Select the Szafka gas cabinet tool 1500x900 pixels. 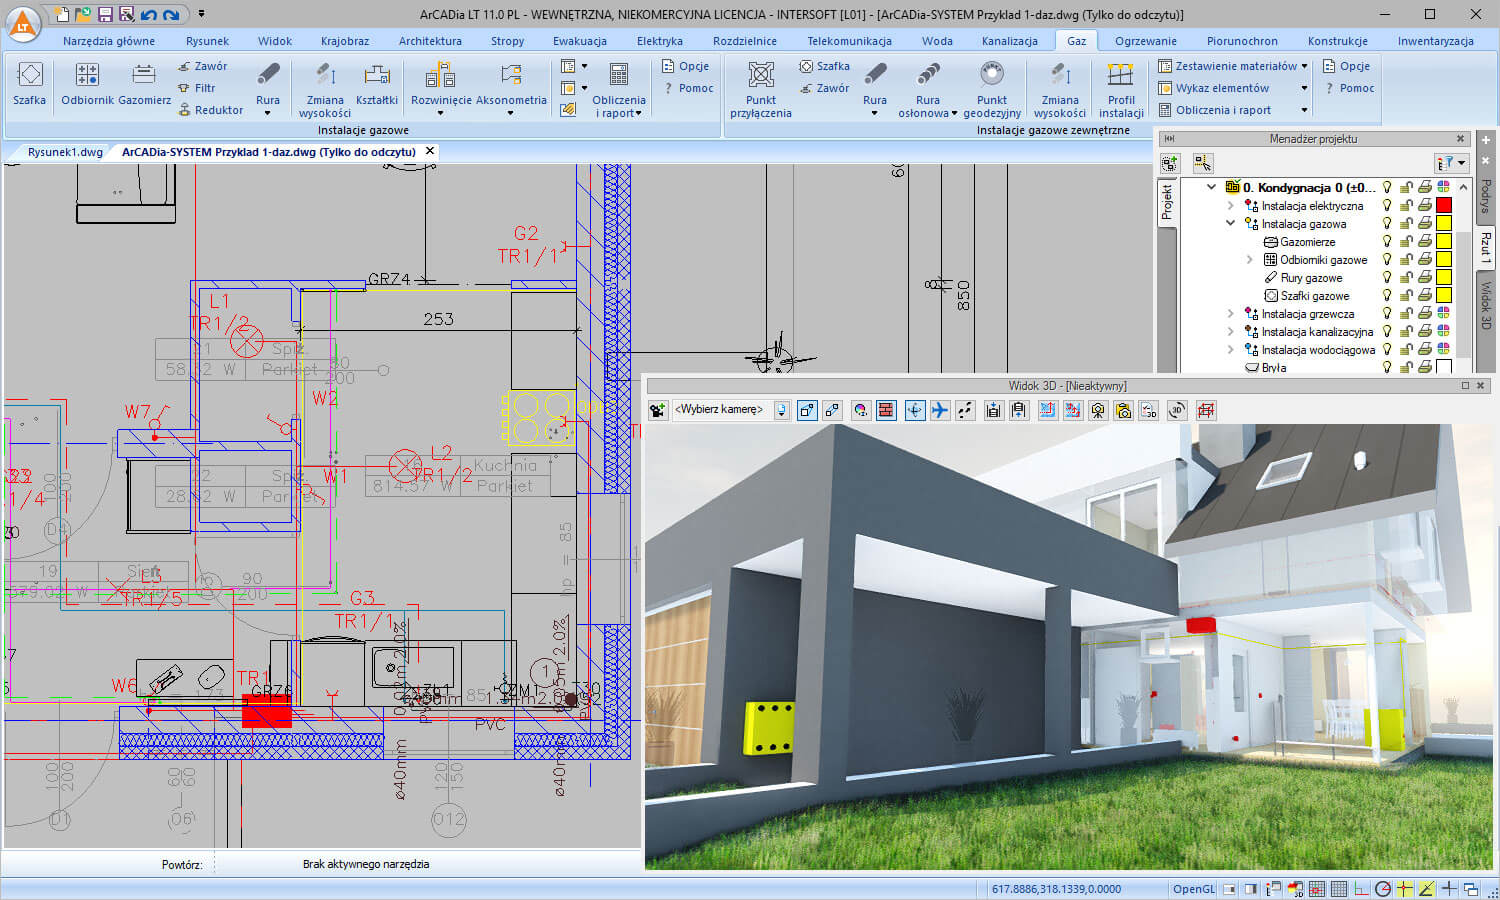tap(30, 84)
